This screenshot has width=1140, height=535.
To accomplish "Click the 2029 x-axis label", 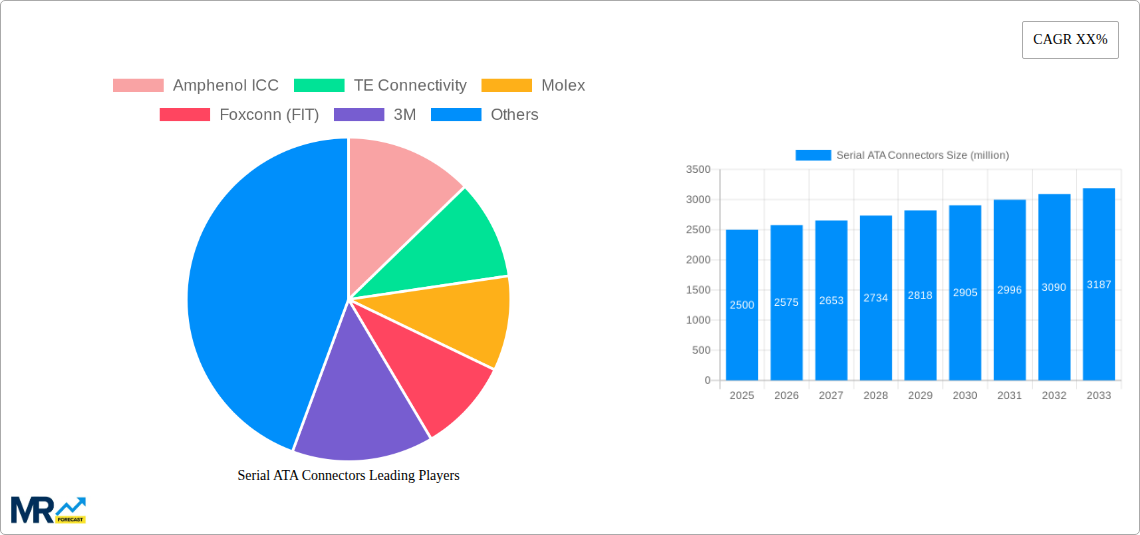I will tap(920, 395).
